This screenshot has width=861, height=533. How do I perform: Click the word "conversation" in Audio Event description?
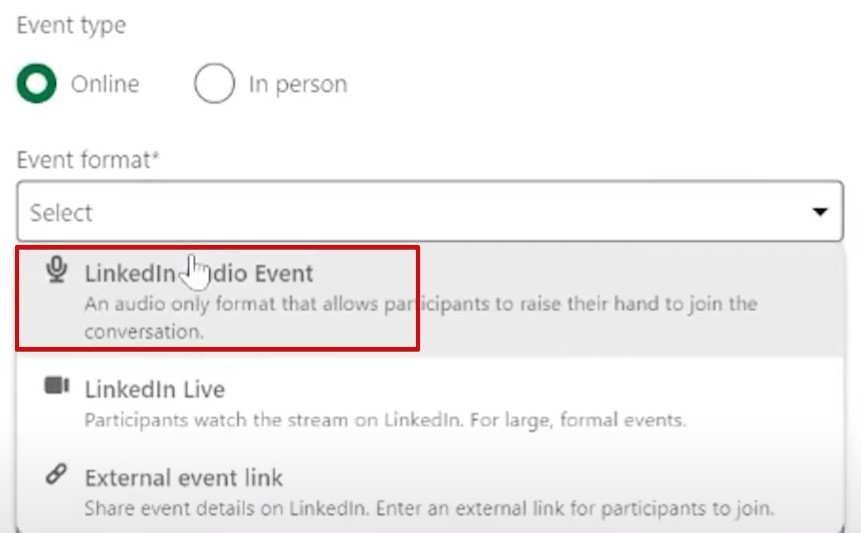pyautogui.click(x=142, y=331)
